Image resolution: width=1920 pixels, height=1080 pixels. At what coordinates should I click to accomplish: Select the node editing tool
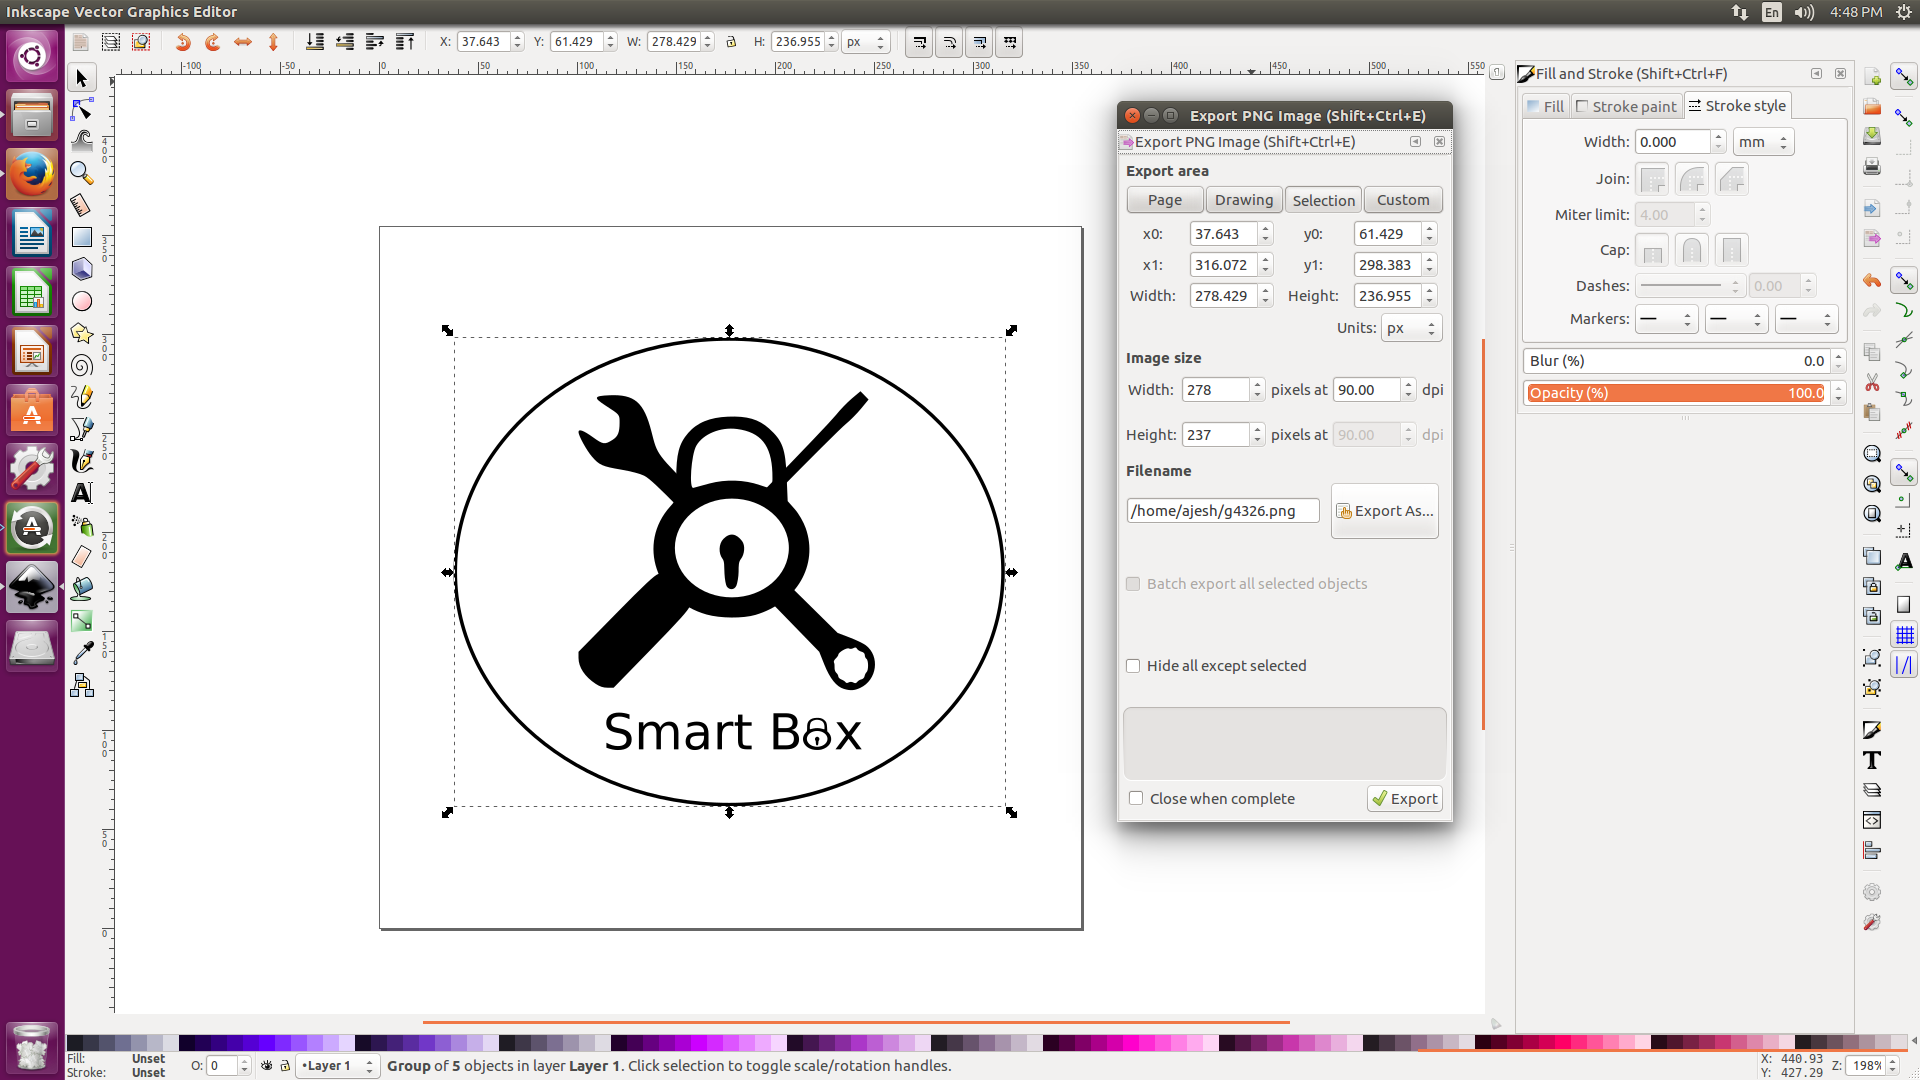tap(81, 109)
